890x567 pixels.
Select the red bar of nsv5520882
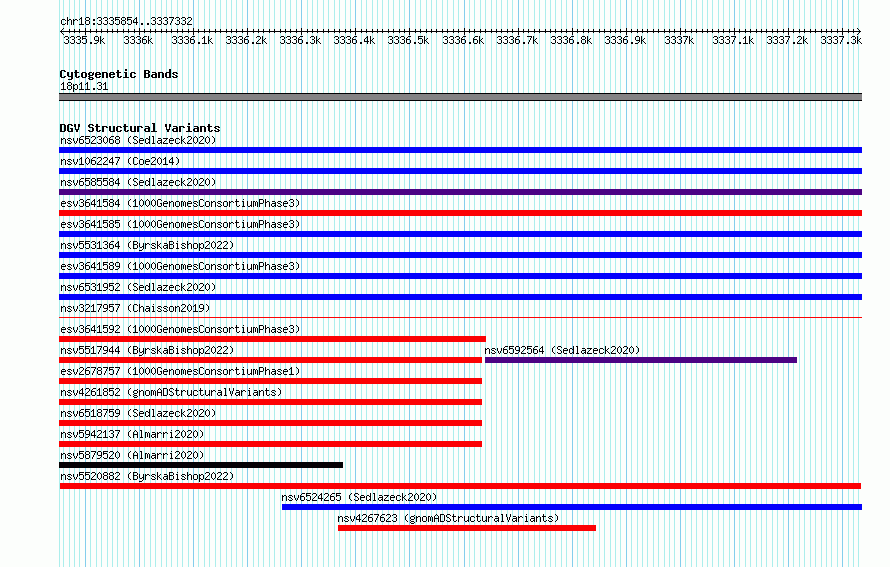click(460, 486)
